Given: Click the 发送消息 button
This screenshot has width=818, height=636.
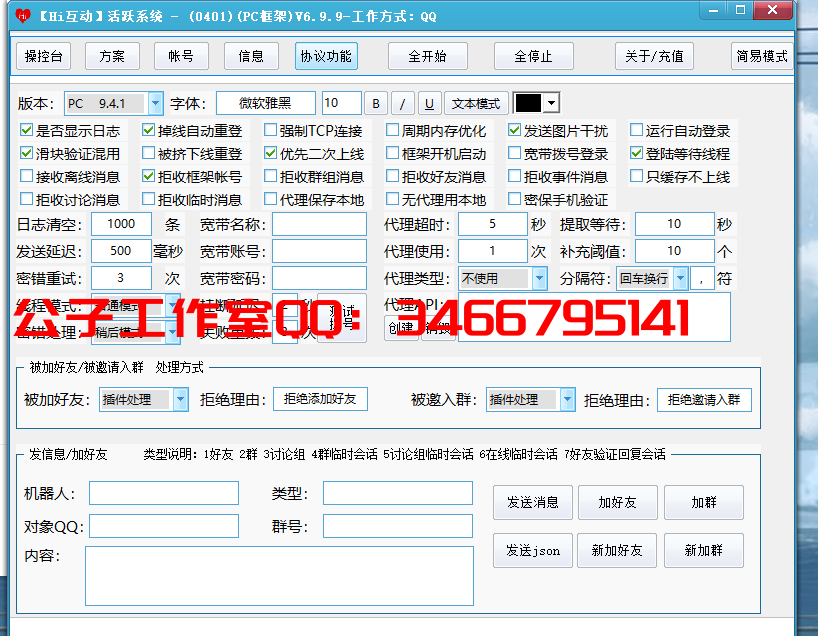Looking at the screenshot, I should click(x=533, y=502).
